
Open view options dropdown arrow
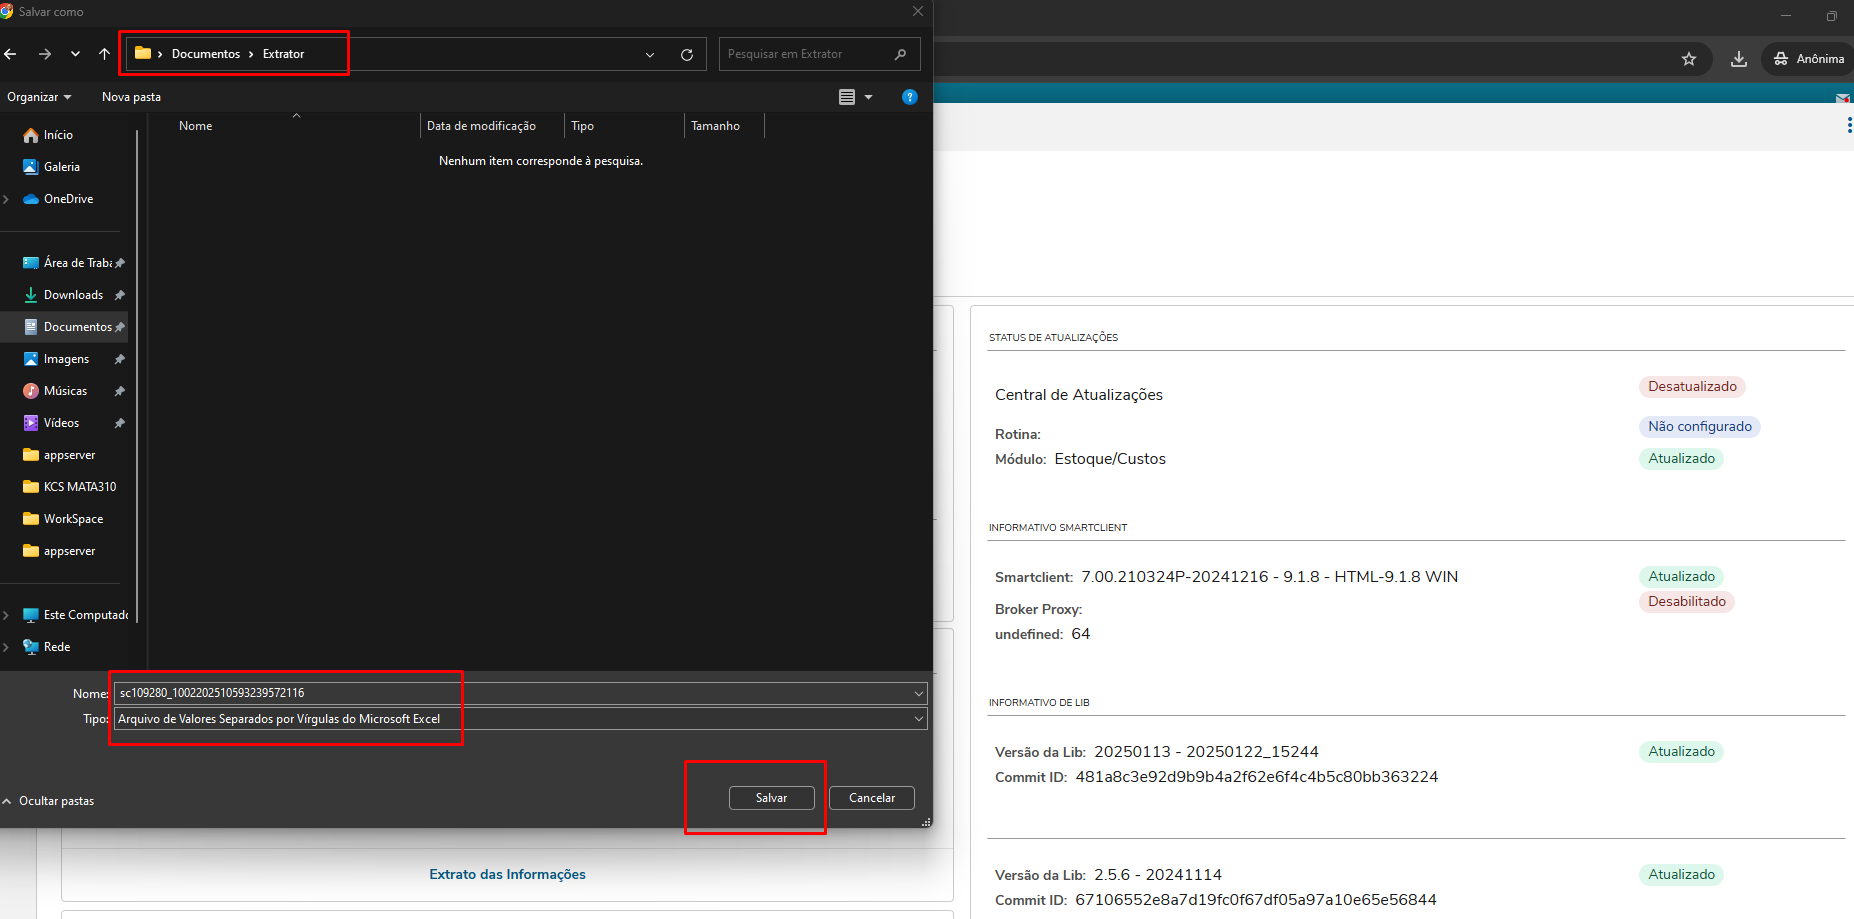coord(868,97)
